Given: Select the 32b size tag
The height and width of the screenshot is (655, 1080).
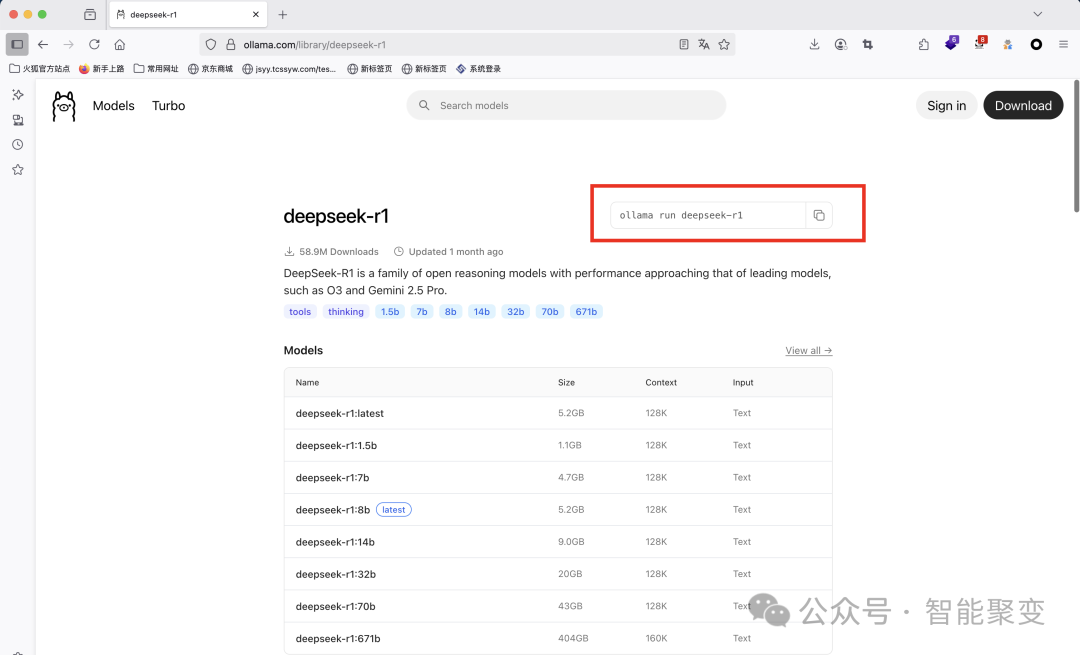Looking at the screenshot, I should (516, 312).
